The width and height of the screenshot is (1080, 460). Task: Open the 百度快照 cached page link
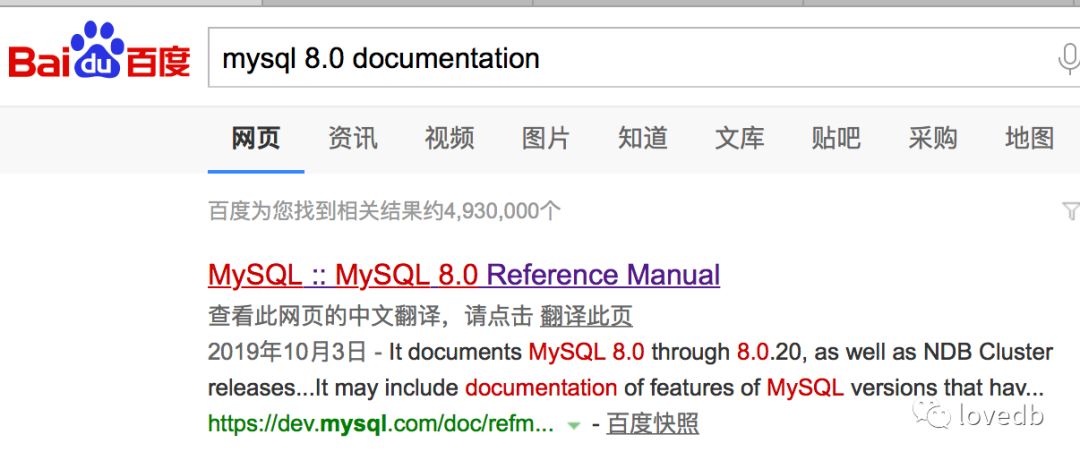652,424
